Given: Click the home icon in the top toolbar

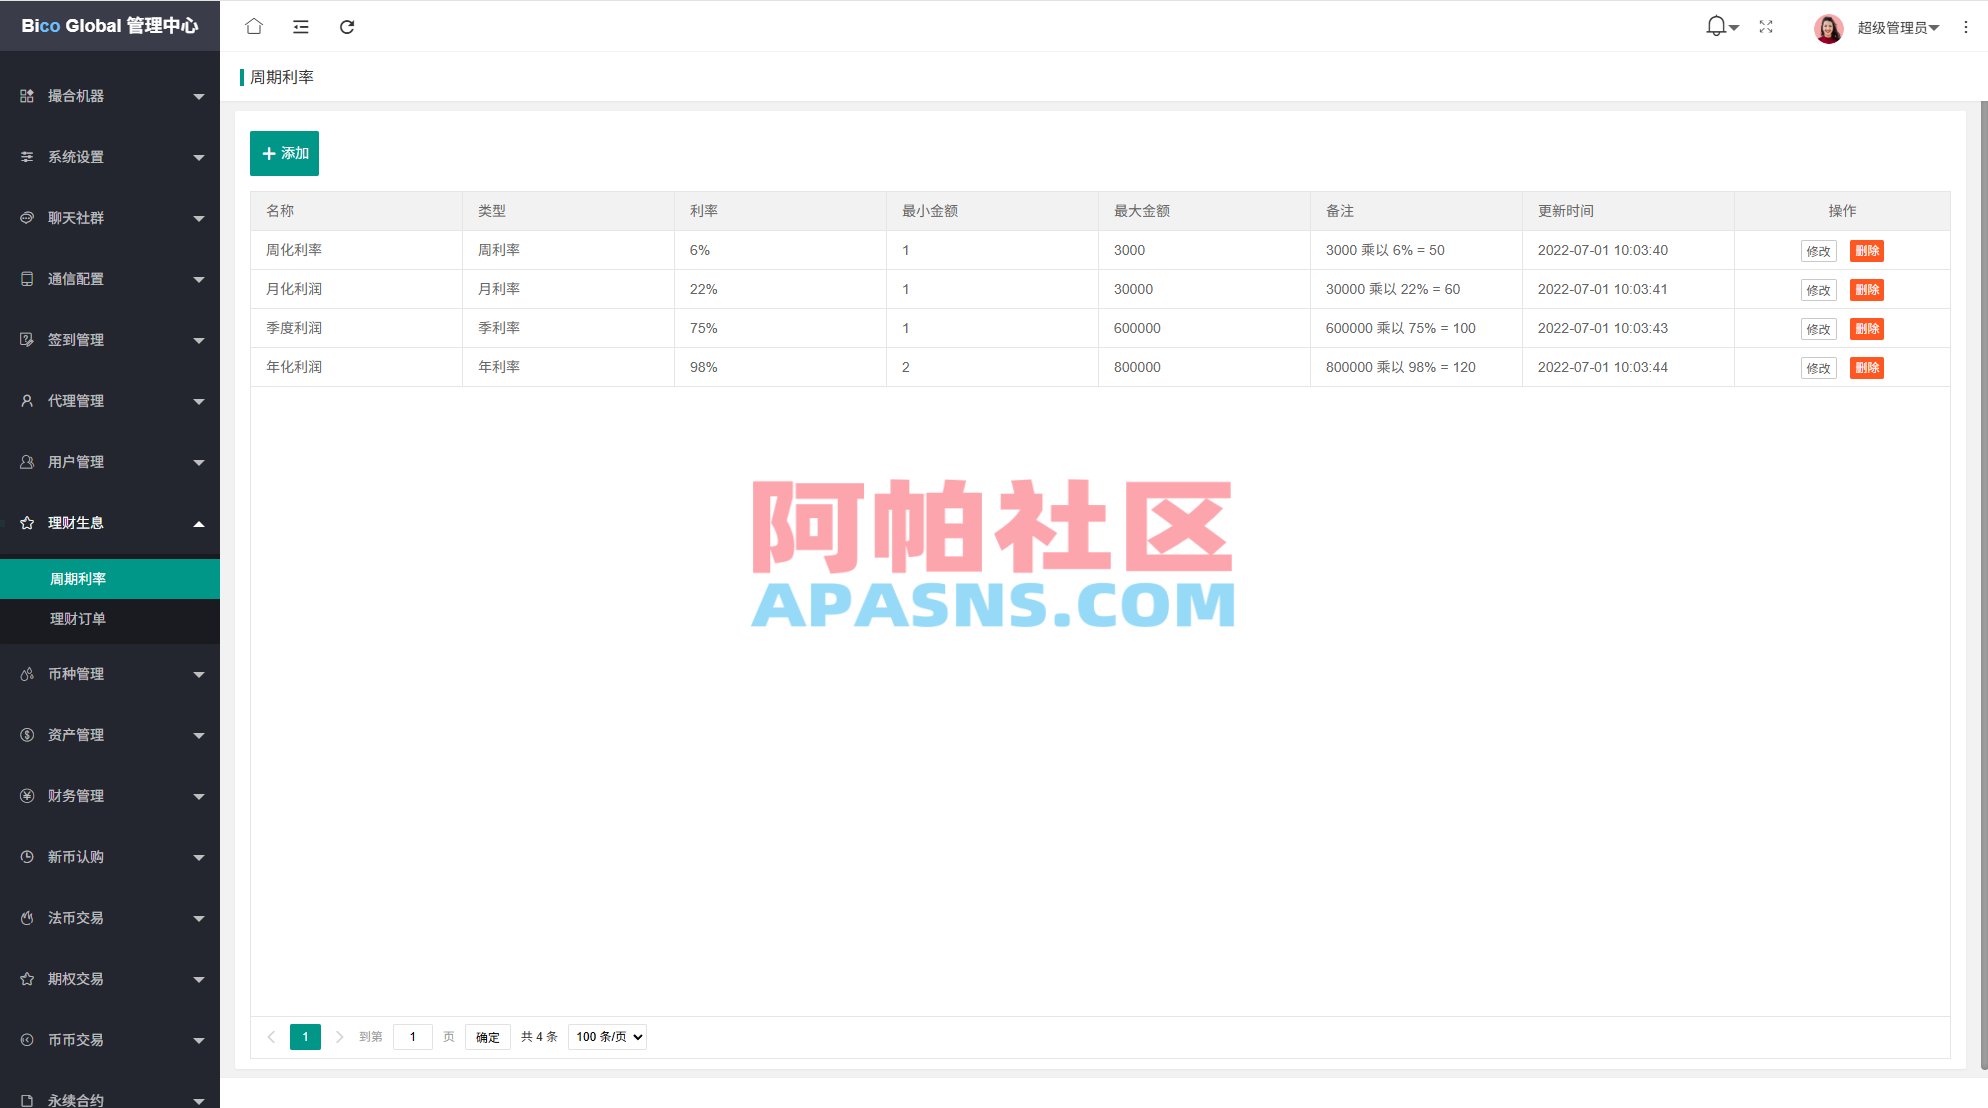Looking at the screenshot, I should pyautogui.click(x=253, y=26).
